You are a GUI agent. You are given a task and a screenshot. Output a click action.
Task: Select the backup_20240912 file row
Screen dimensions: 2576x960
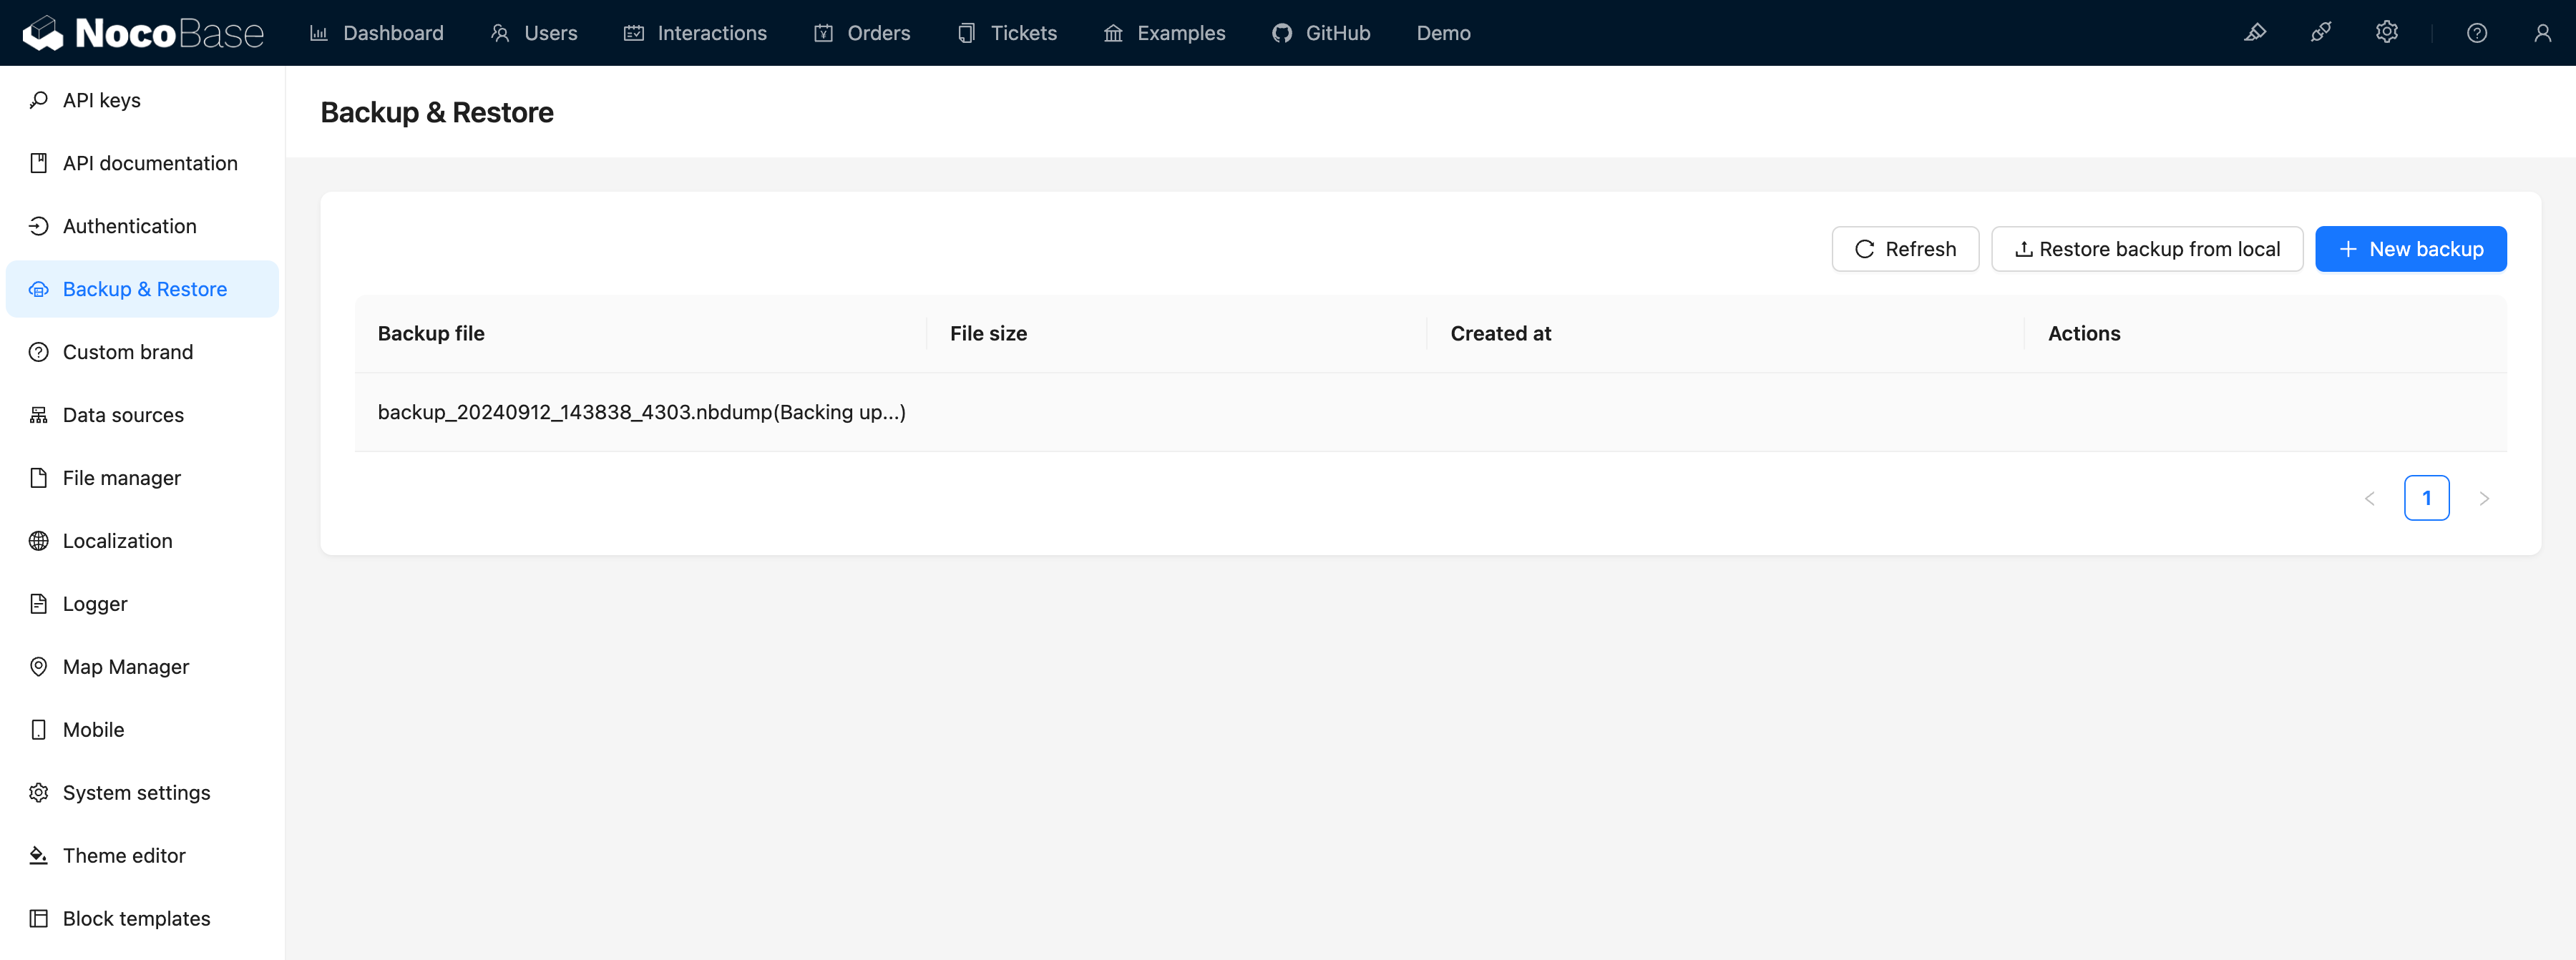(641, 412)
